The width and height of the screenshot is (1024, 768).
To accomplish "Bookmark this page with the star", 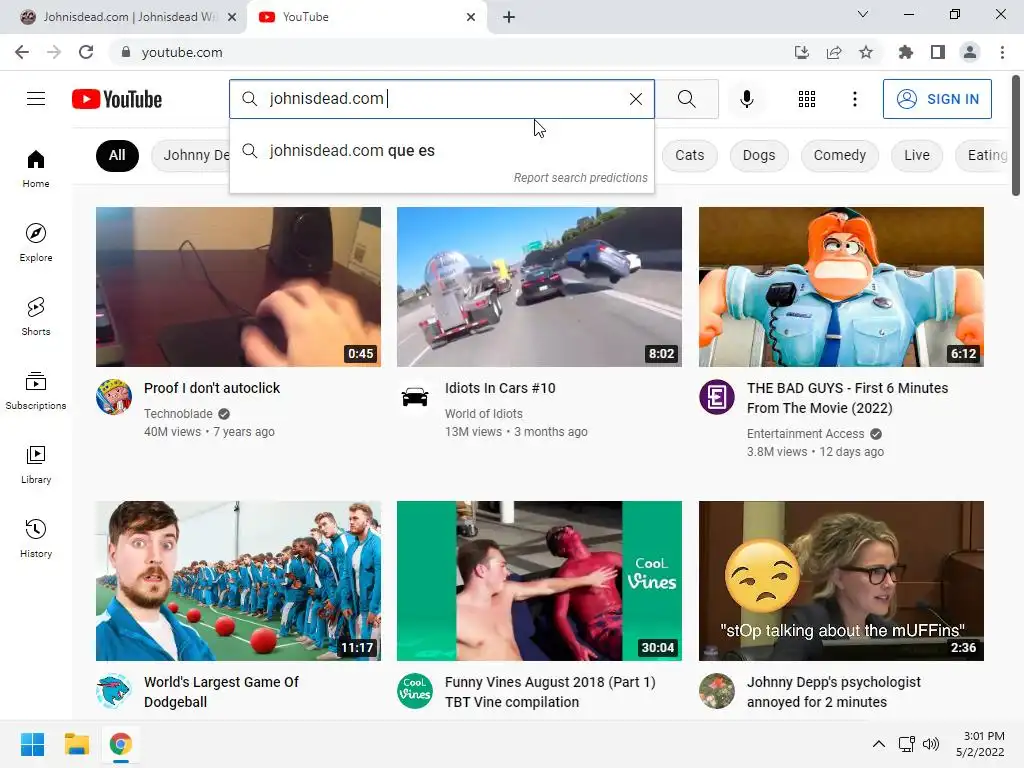I will 866,52.
